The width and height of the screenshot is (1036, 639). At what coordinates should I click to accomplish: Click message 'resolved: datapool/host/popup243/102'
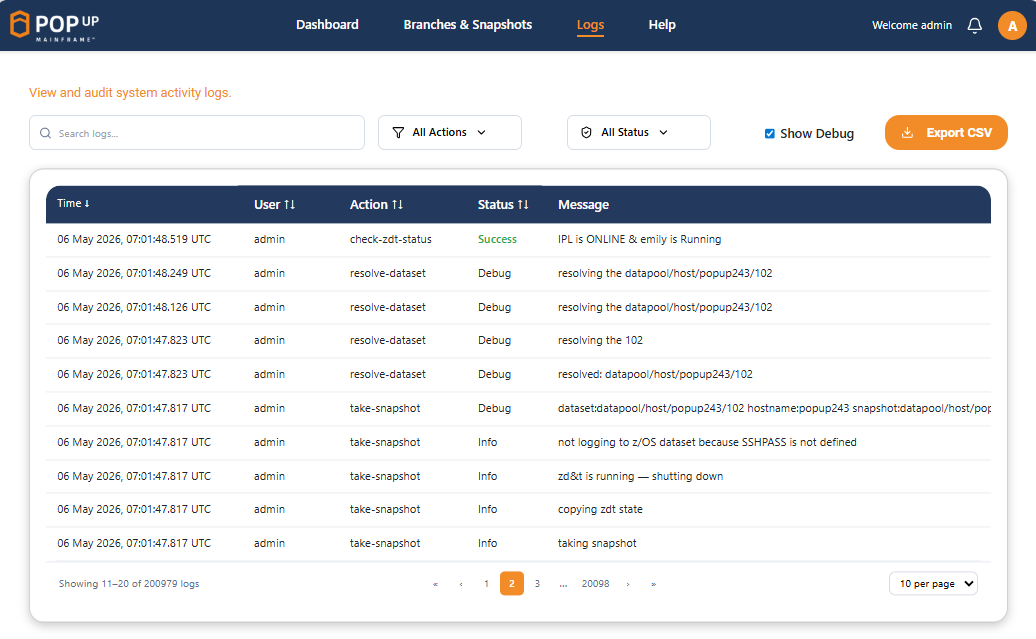click(655, 374)
